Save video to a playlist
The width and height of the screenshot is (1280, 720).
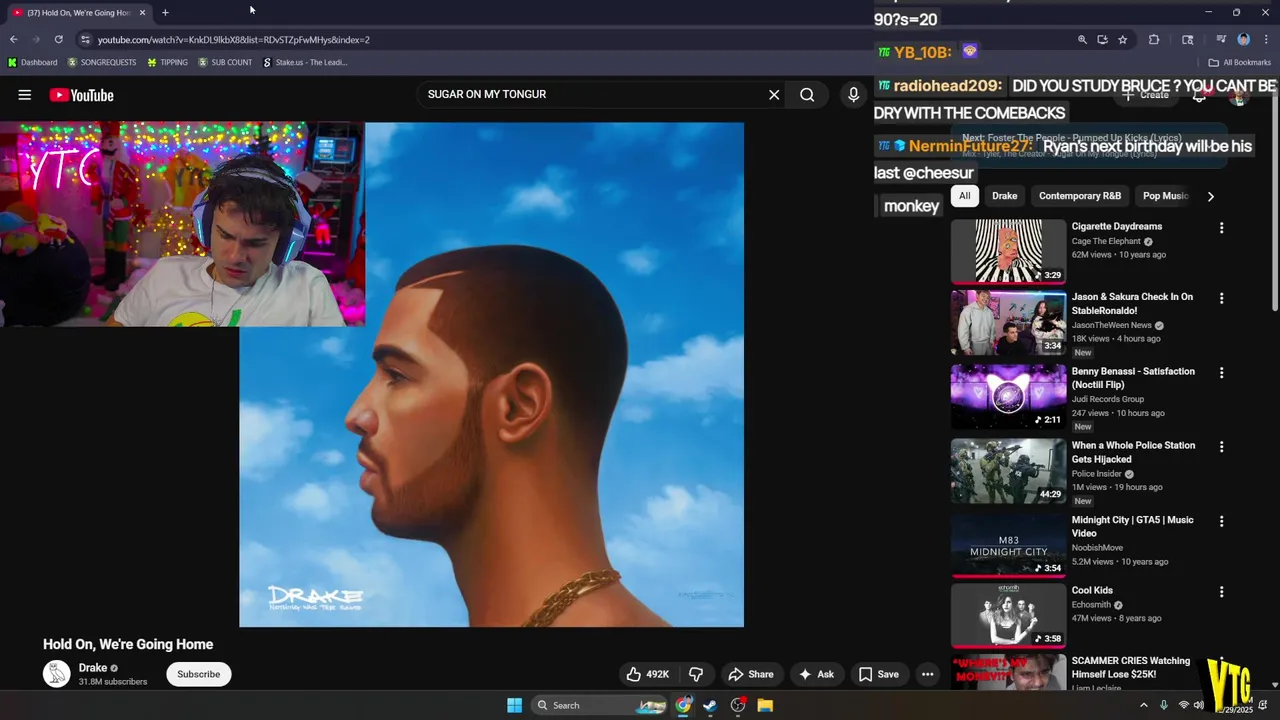point(879,674)
